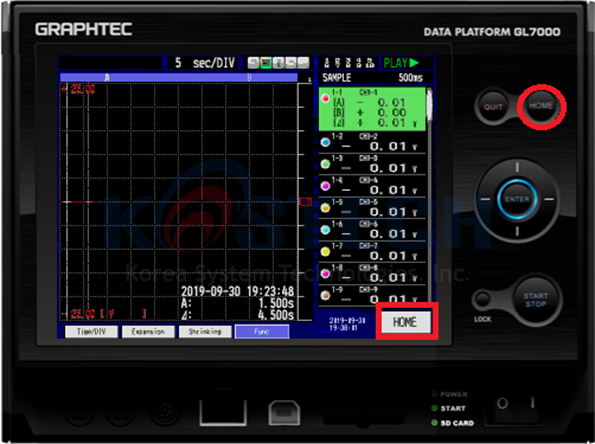The height and width of the screenshot is (444, 595).
Task: Toggle the LOCK key
Action: point(482,300)
